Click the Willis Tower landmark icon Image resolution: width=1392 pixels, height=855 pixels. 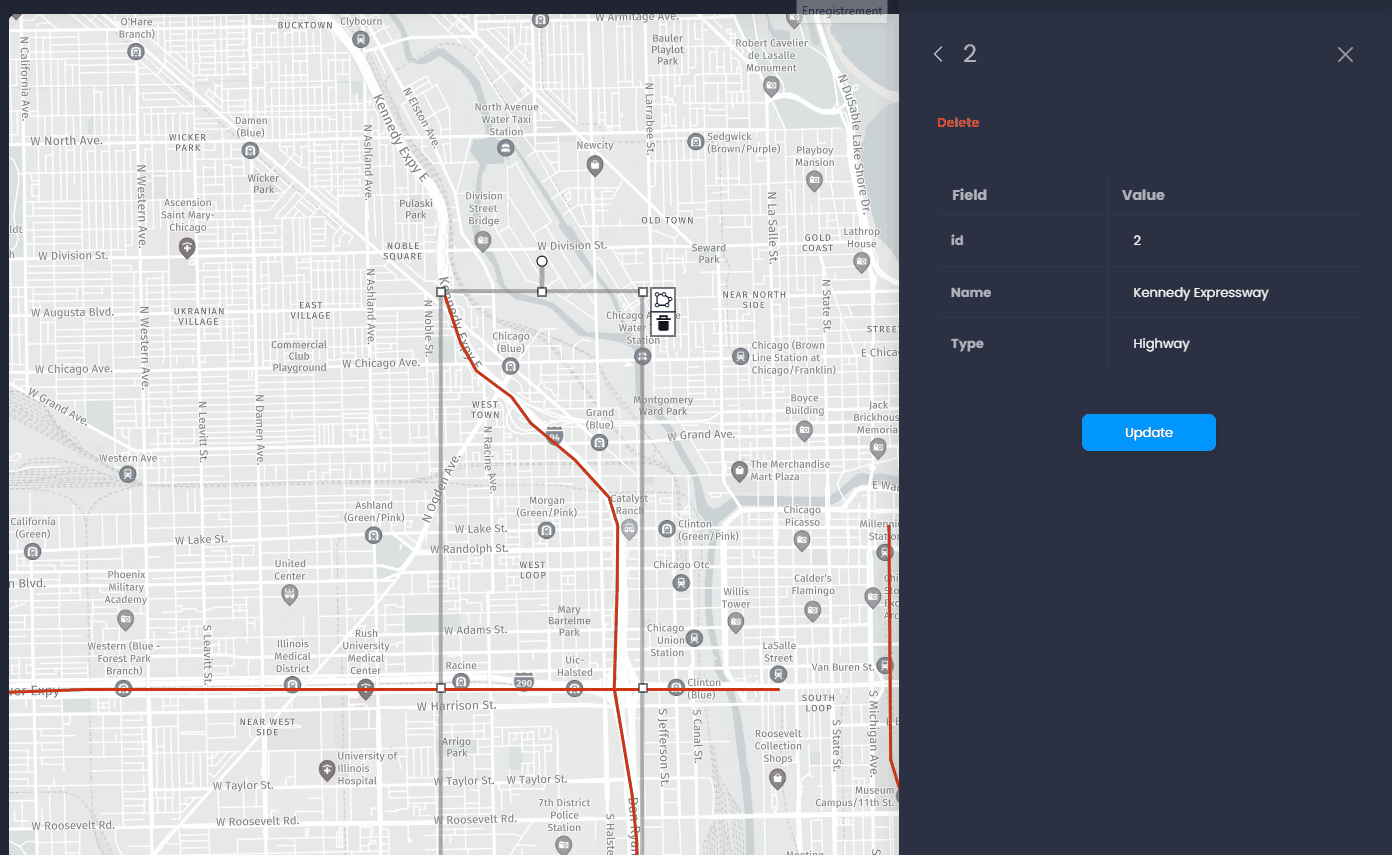pyautogui.click(x=736, y=622)
